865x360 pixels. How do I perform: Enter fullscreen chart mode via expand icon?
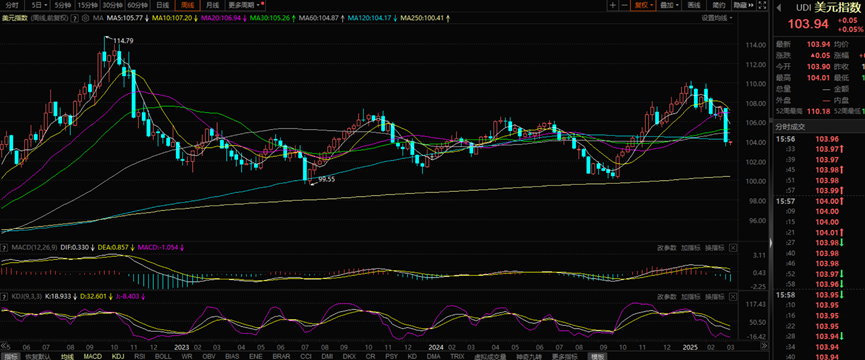coord(762,5)
